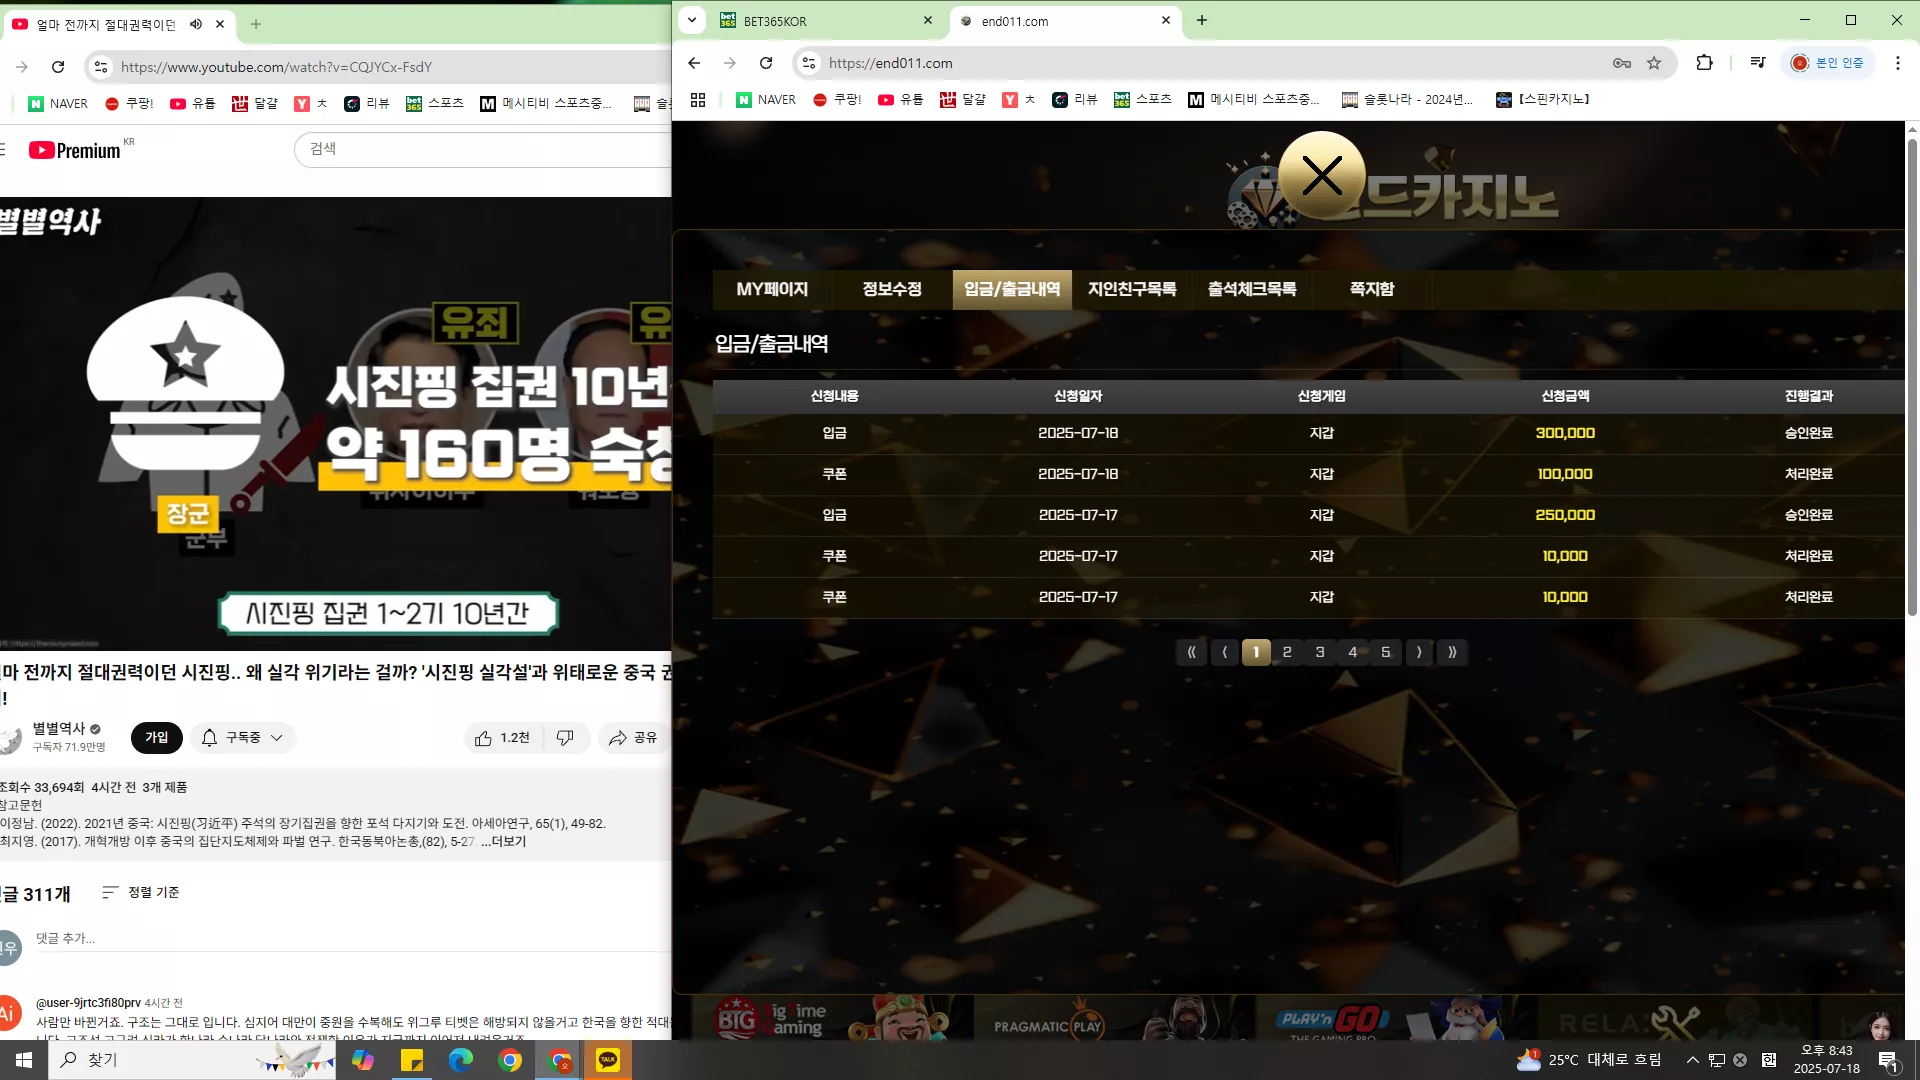Mute the YouTube tab audio icon
The image size is (1920, 1080).
pyautogui.click(x=196, y=24)
